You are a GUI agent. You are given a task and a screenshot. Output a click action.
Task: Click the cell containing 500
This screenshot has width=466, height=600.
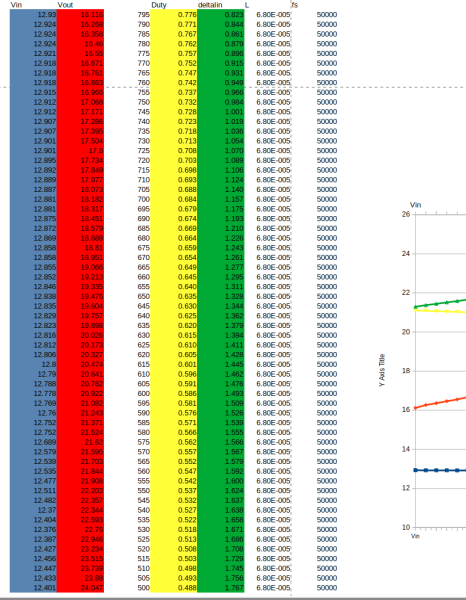pyautogui.click(x=127, y=588)
